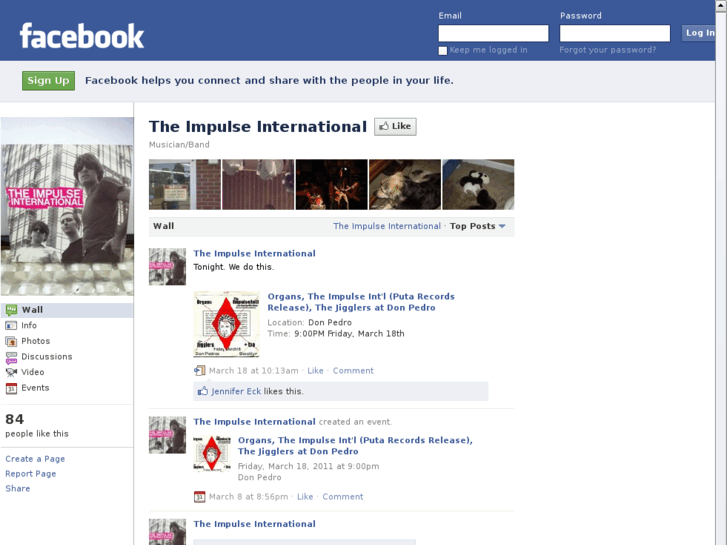Click the Photos icon in sidebar
The image size is (727, 545).
pos(11,341)
